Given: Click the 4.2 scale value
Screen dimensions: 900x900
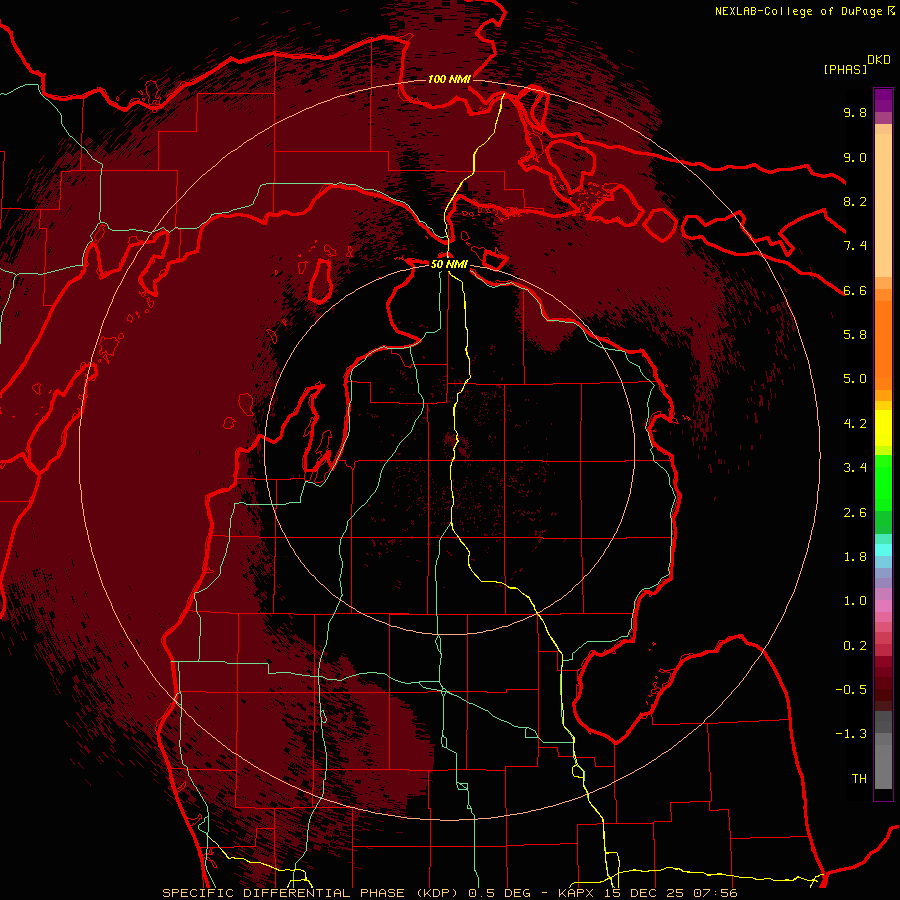Looking at the screenshot, I should [855, 424].
